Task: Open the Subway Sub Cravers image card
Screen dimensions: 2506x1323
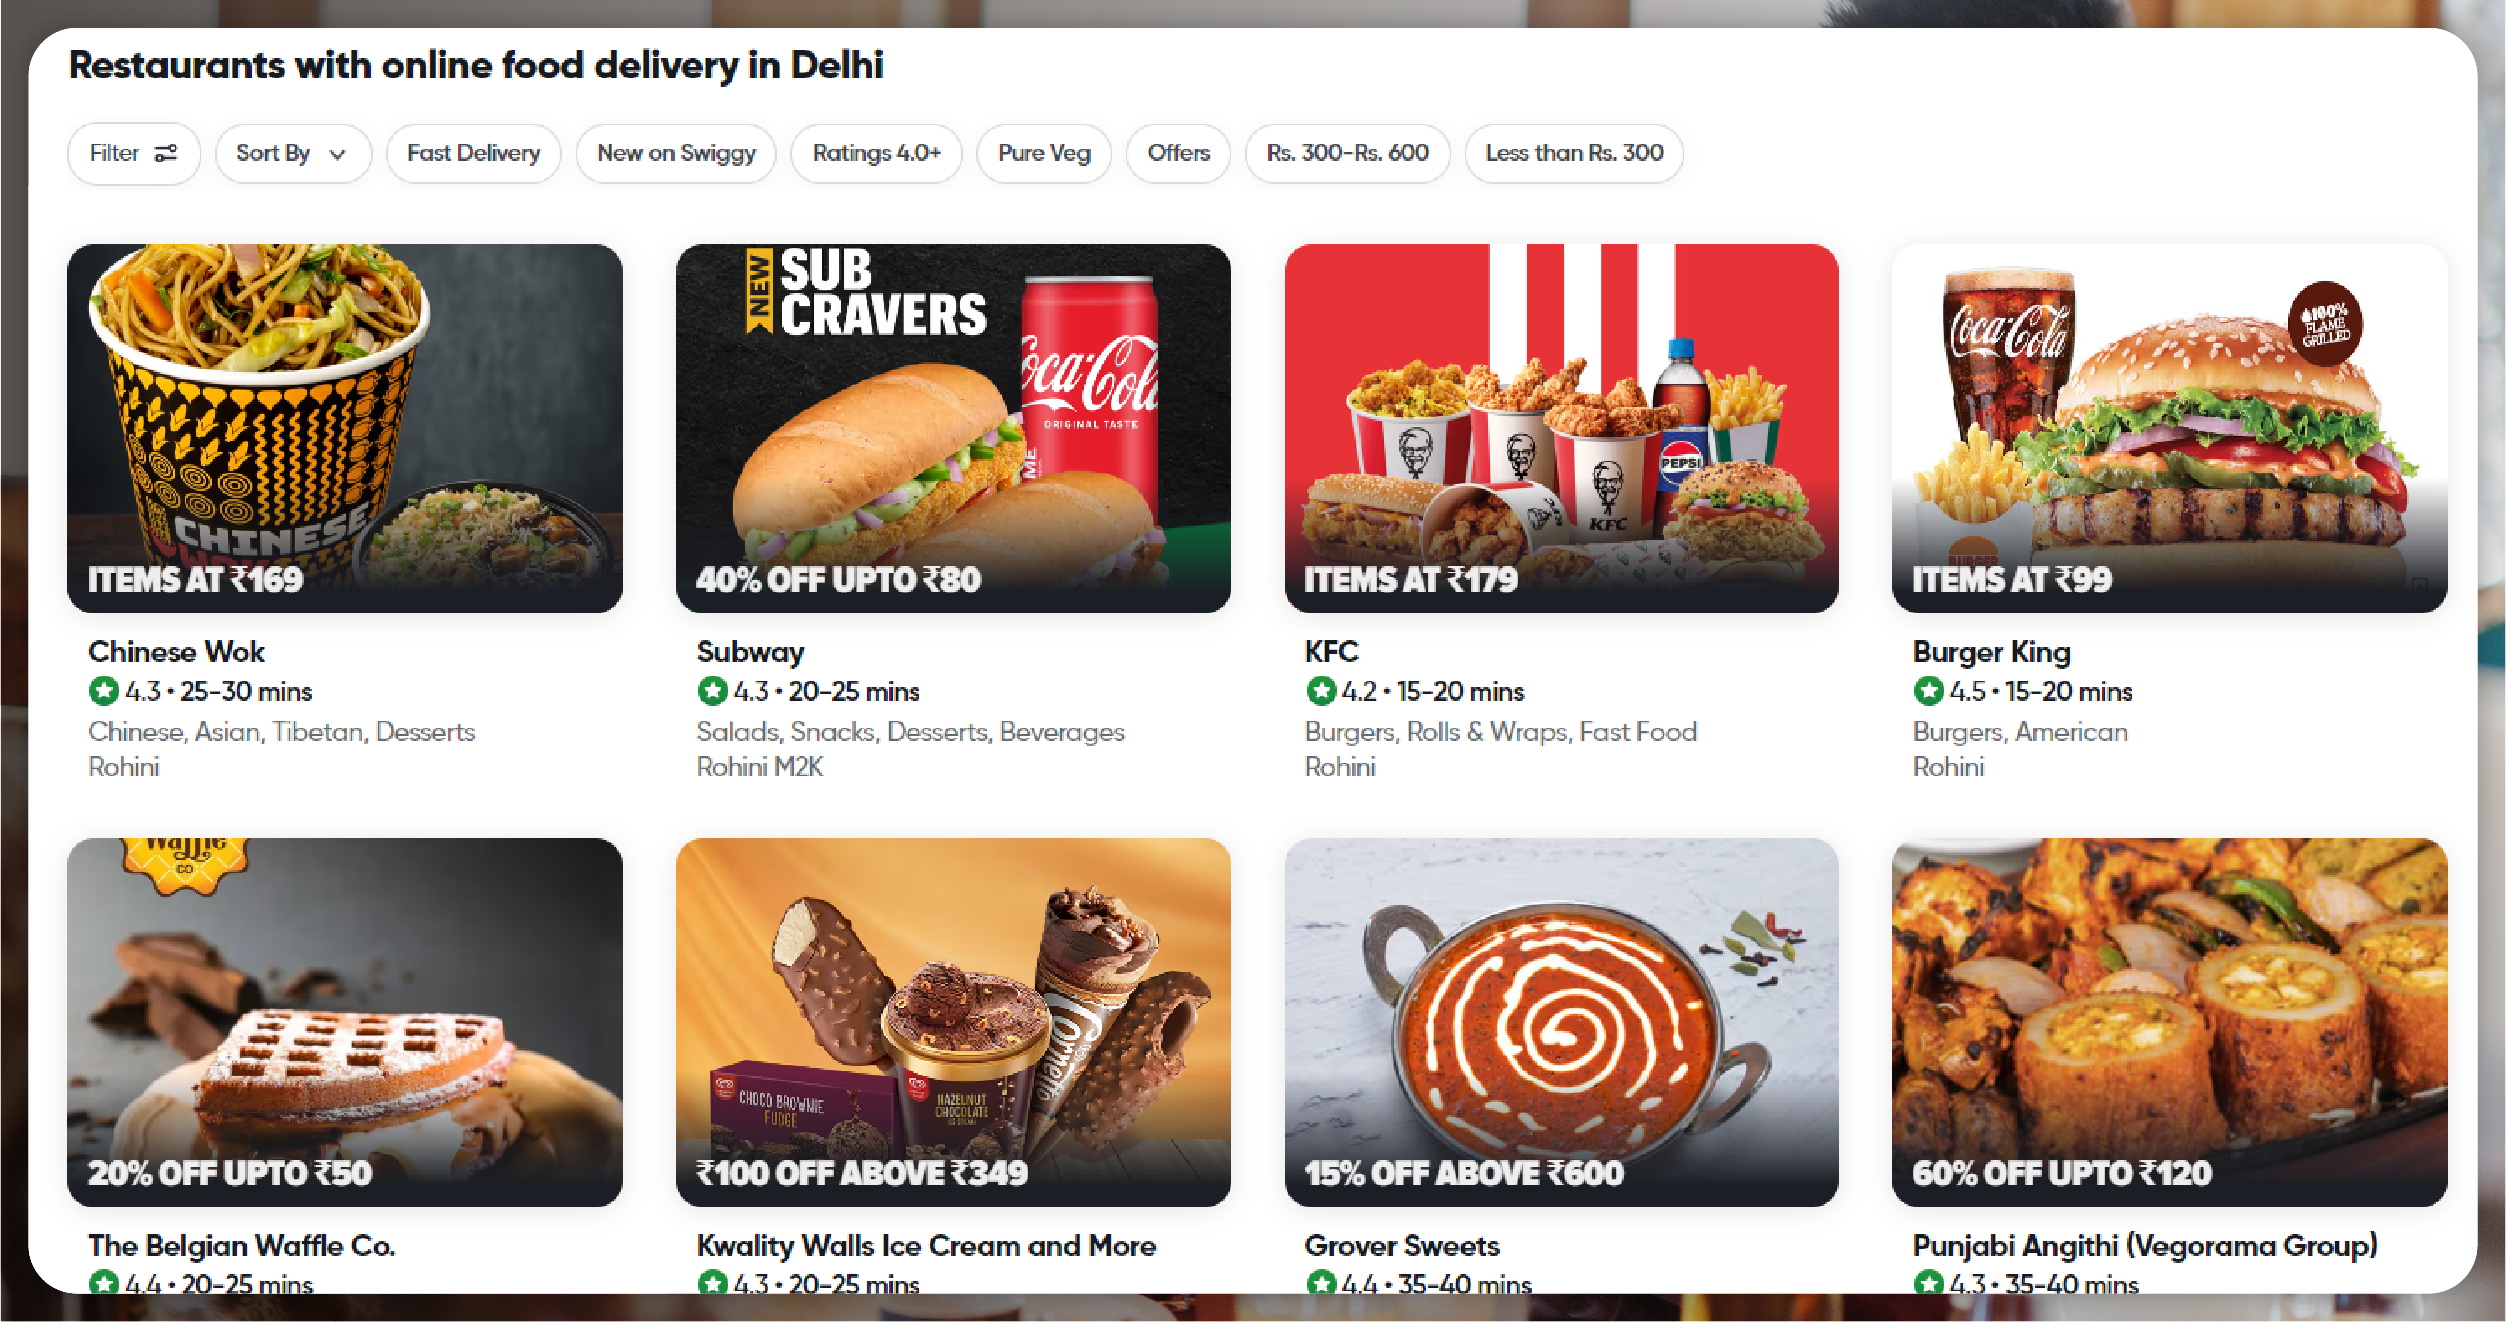Action: (x=953, y=428)
